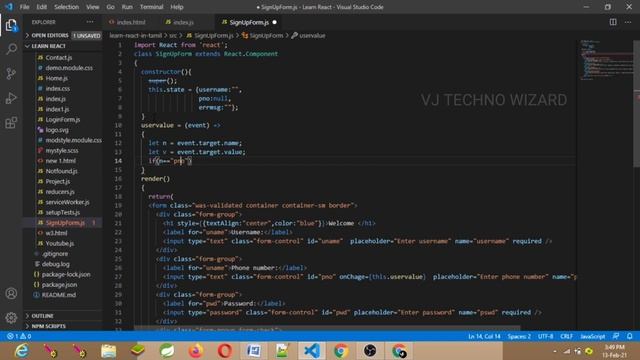The width and height of the screenshot is (640, 360).
Task: Change file encoding UTF-8
Action: [x=546, y=336]
